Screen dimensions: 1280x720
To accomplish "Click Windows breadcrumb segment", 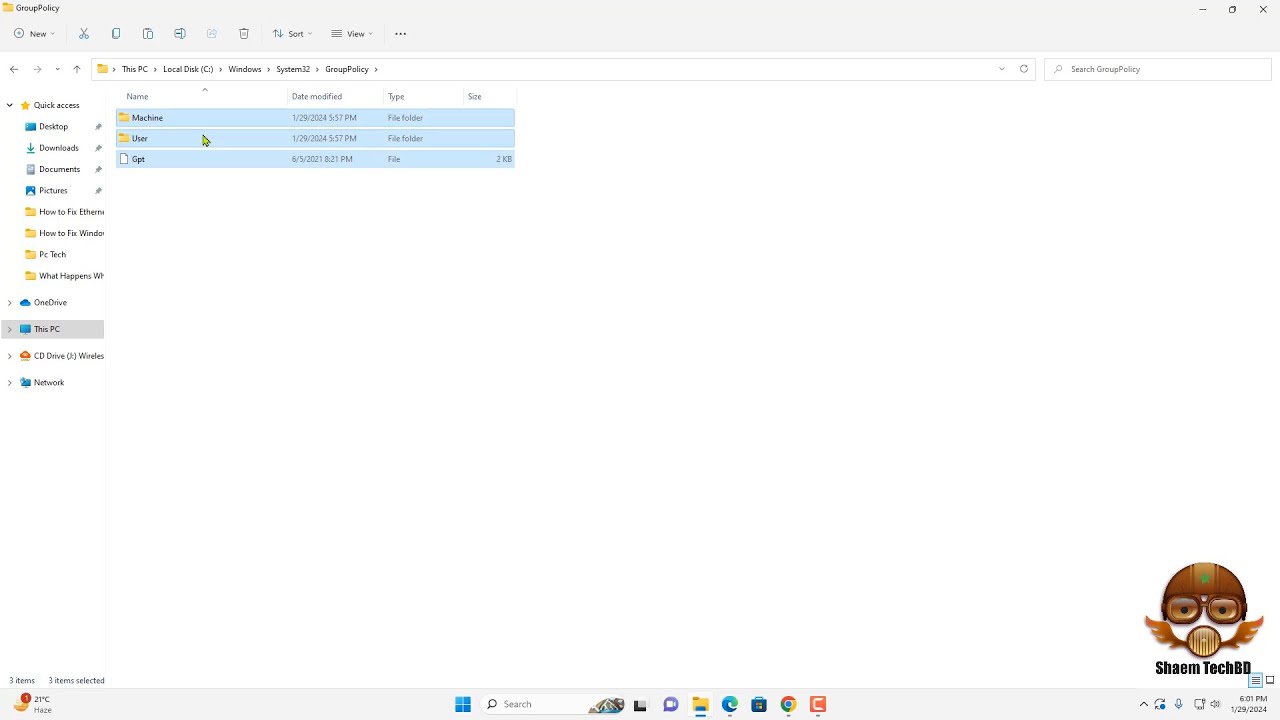I will [244, 69].
